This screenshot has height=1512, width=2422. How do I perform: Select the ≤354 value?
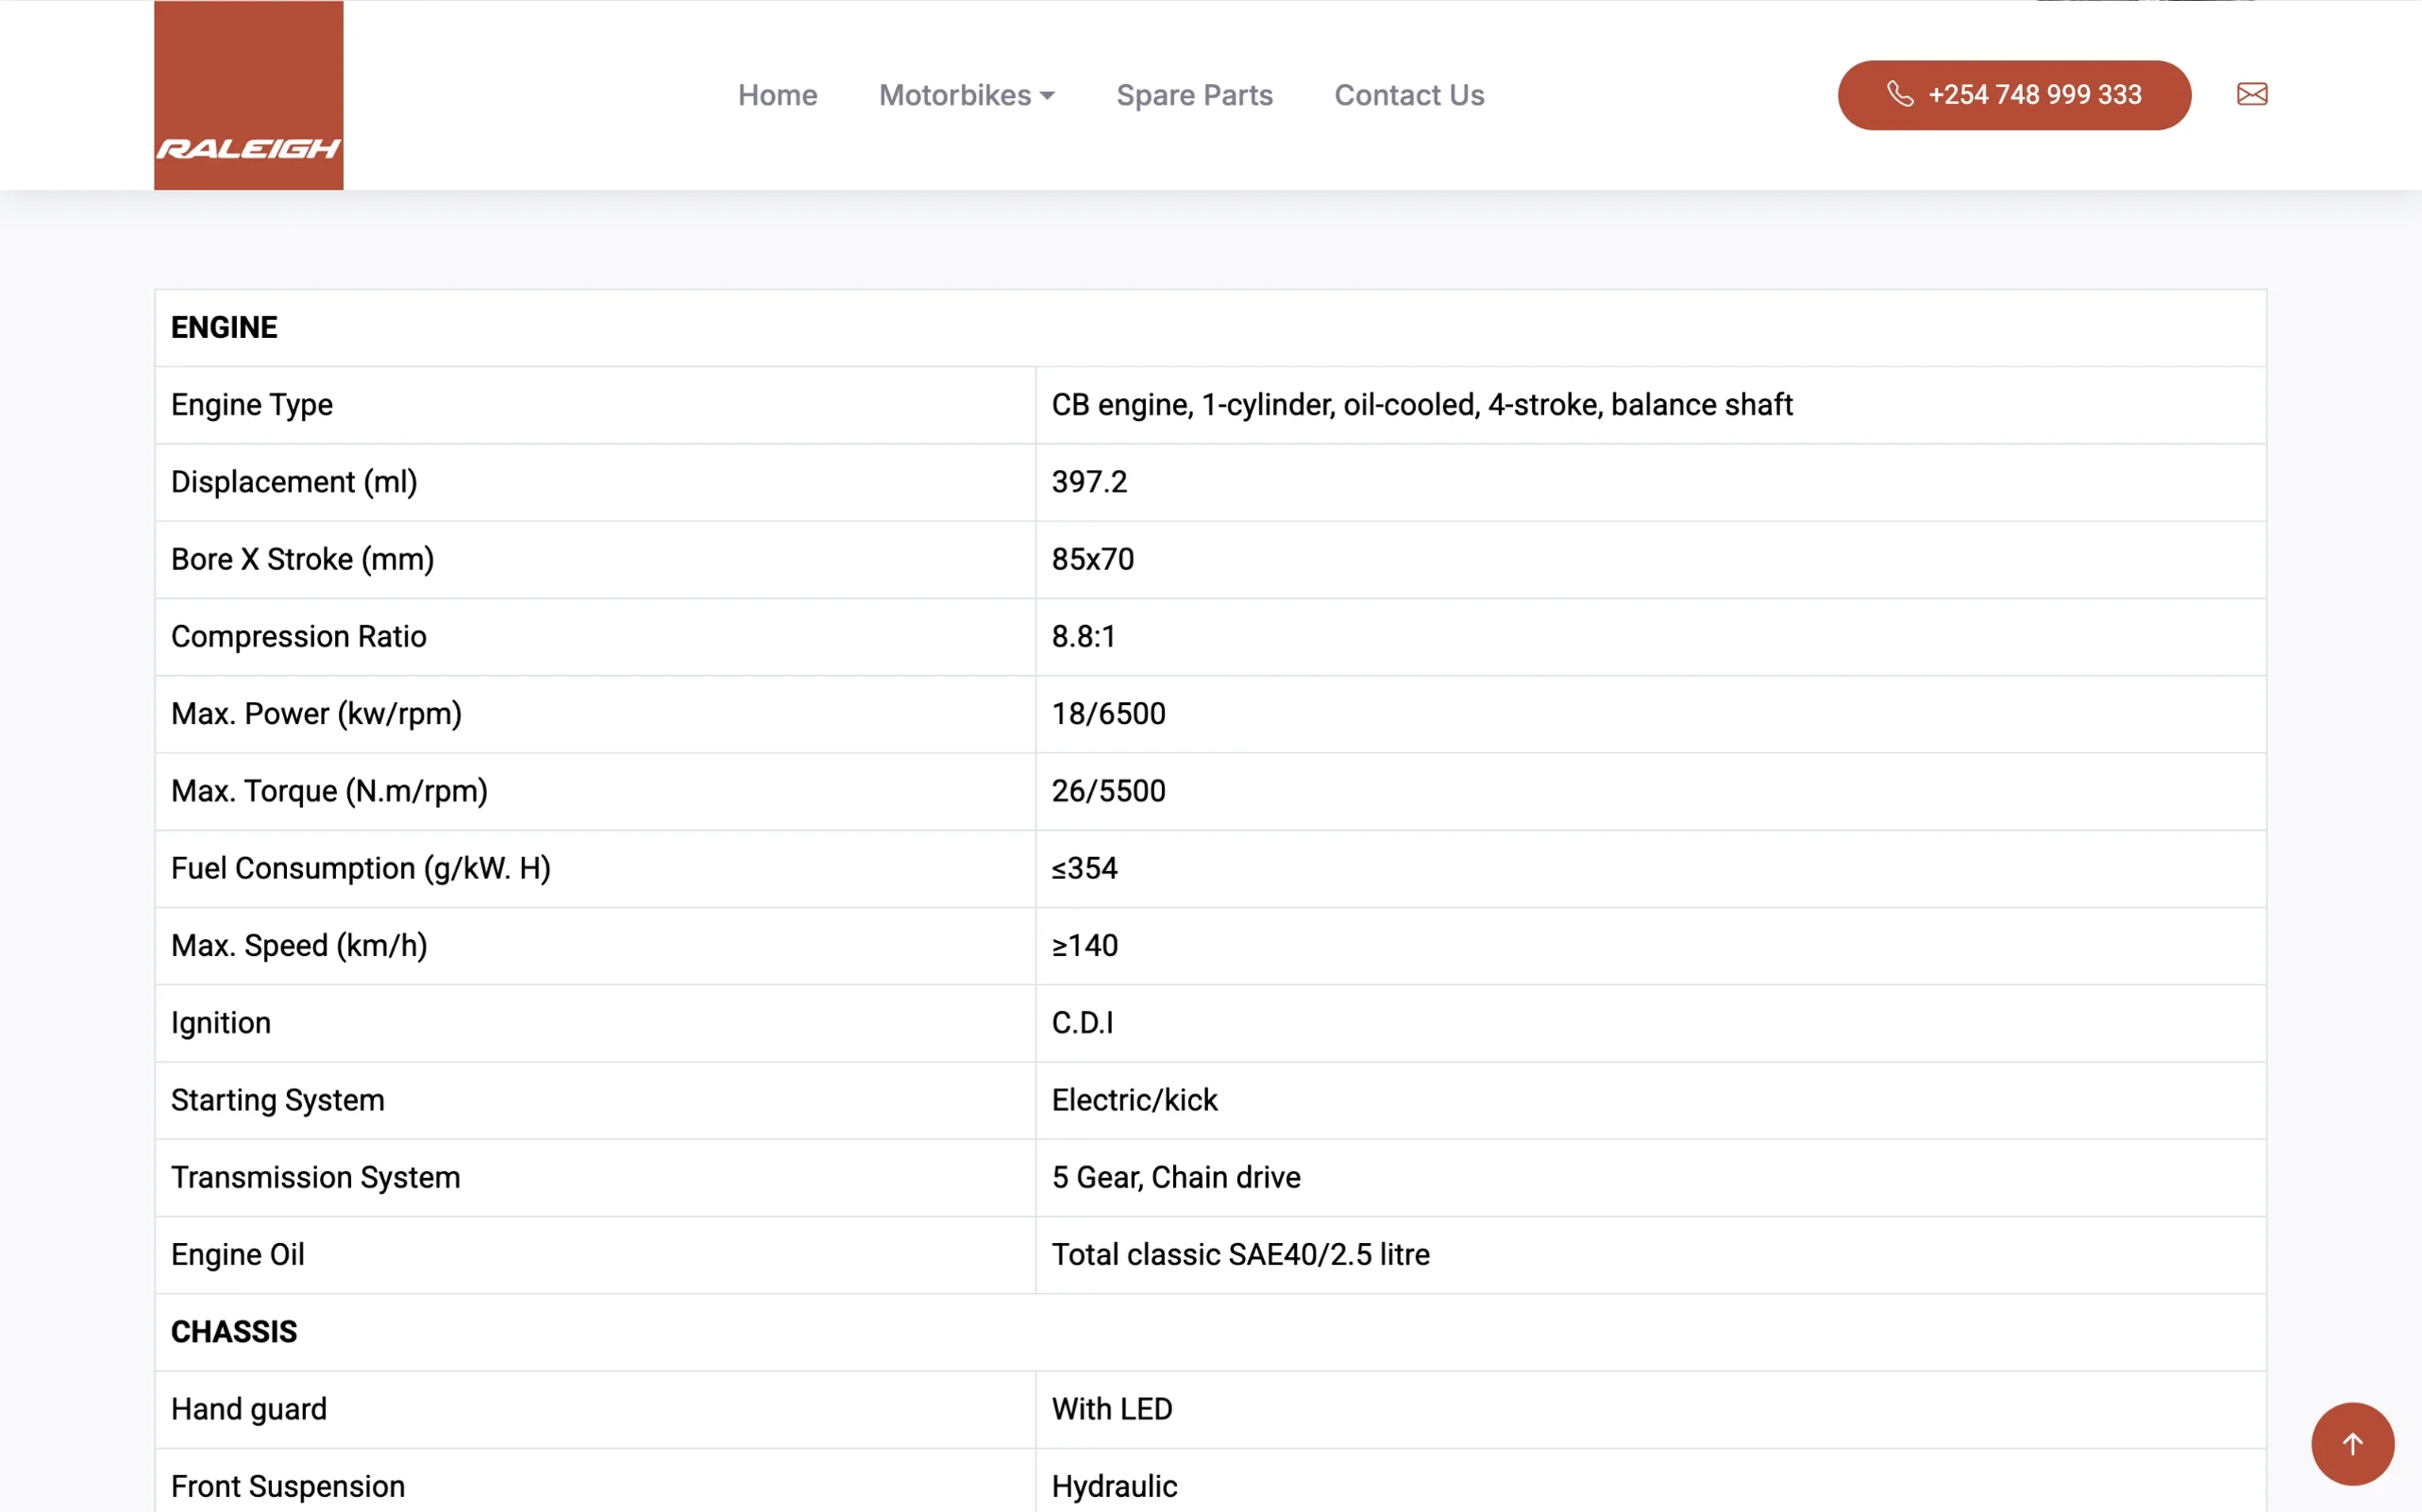(x=1084, y=867)
